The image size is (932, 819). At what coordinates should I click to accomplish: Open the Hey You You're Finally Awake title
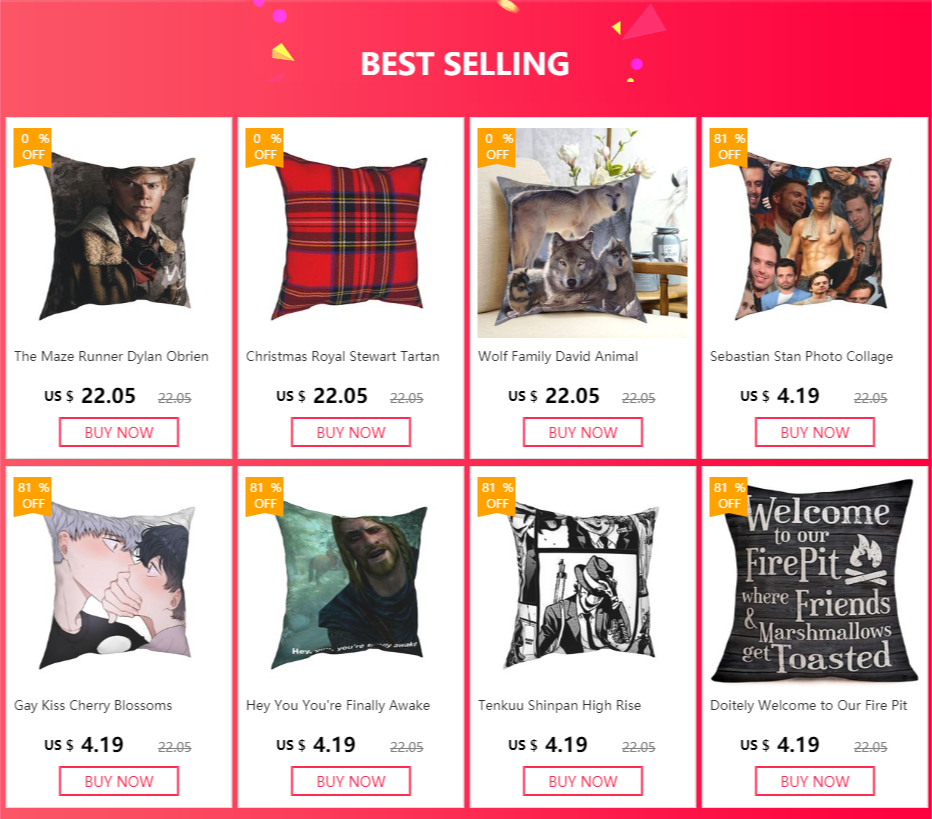(x=338, y=705)
